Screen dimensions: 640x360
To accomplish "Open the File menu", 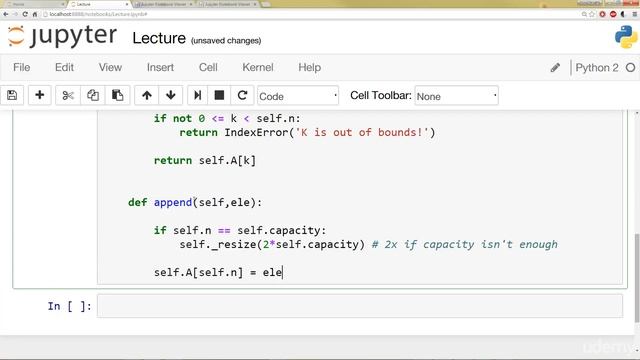I will pos(22,67).
